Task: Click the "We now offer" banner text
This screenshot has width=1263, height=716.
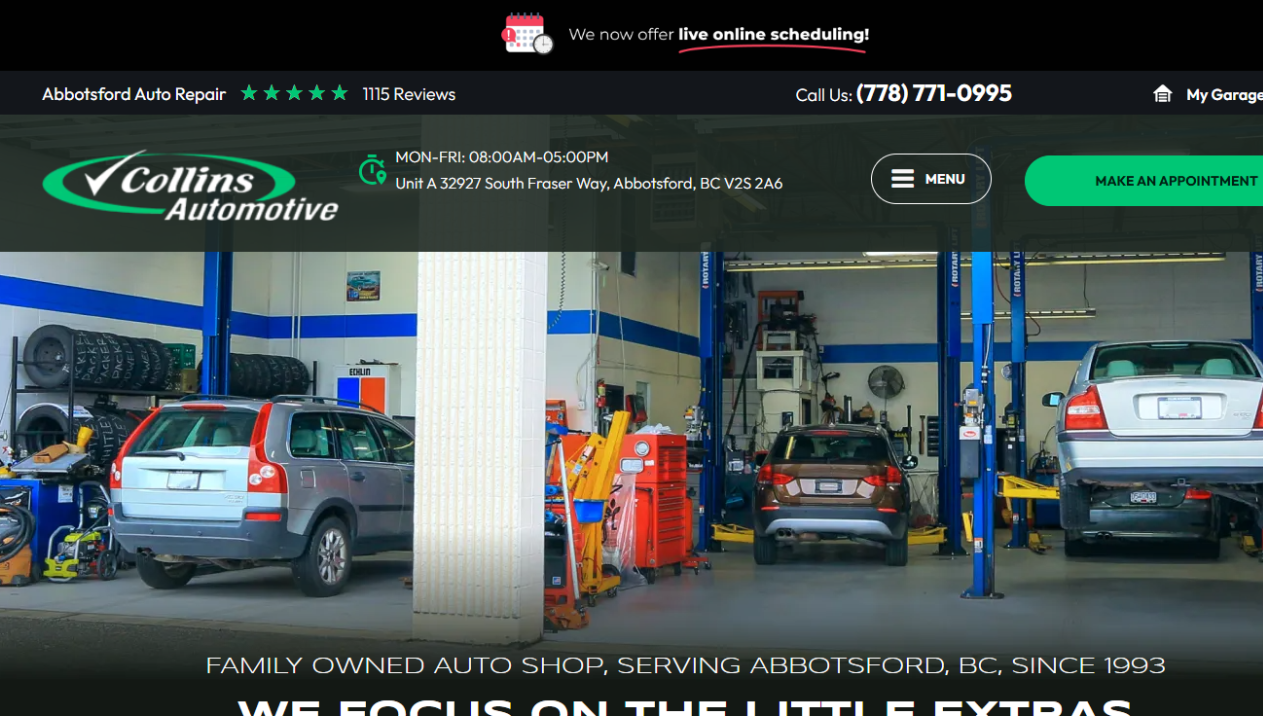Action: (x=621, y=35)
